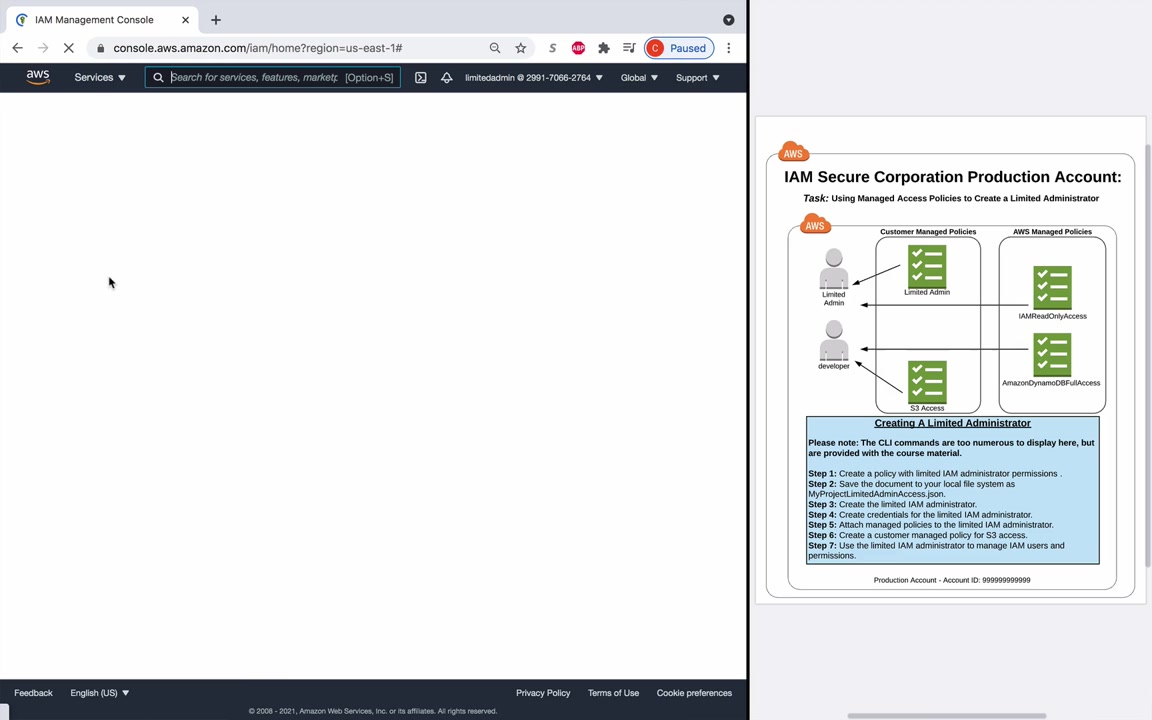Open Chrome's three-dot menu

(x=728, y=48)
